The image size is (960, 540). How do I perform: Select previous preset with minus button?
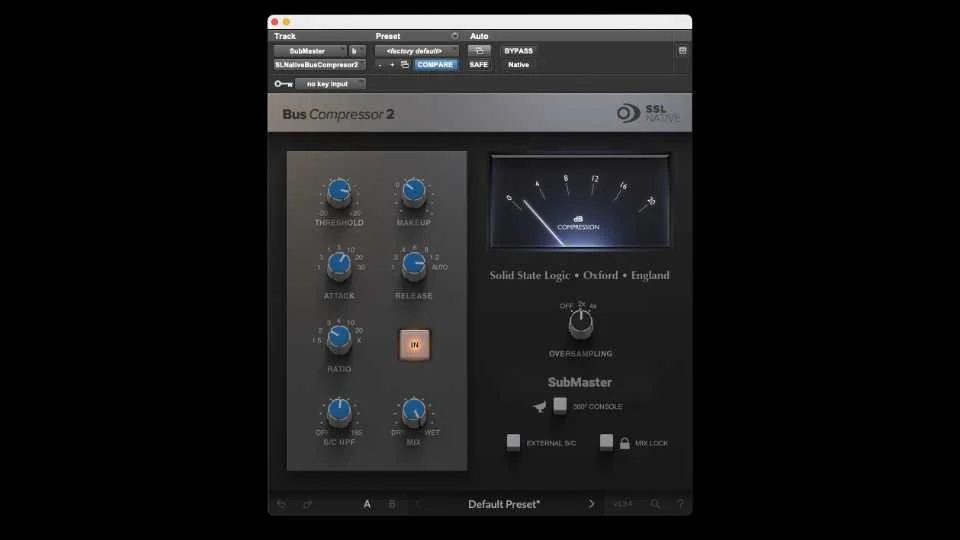coord(380,64)
